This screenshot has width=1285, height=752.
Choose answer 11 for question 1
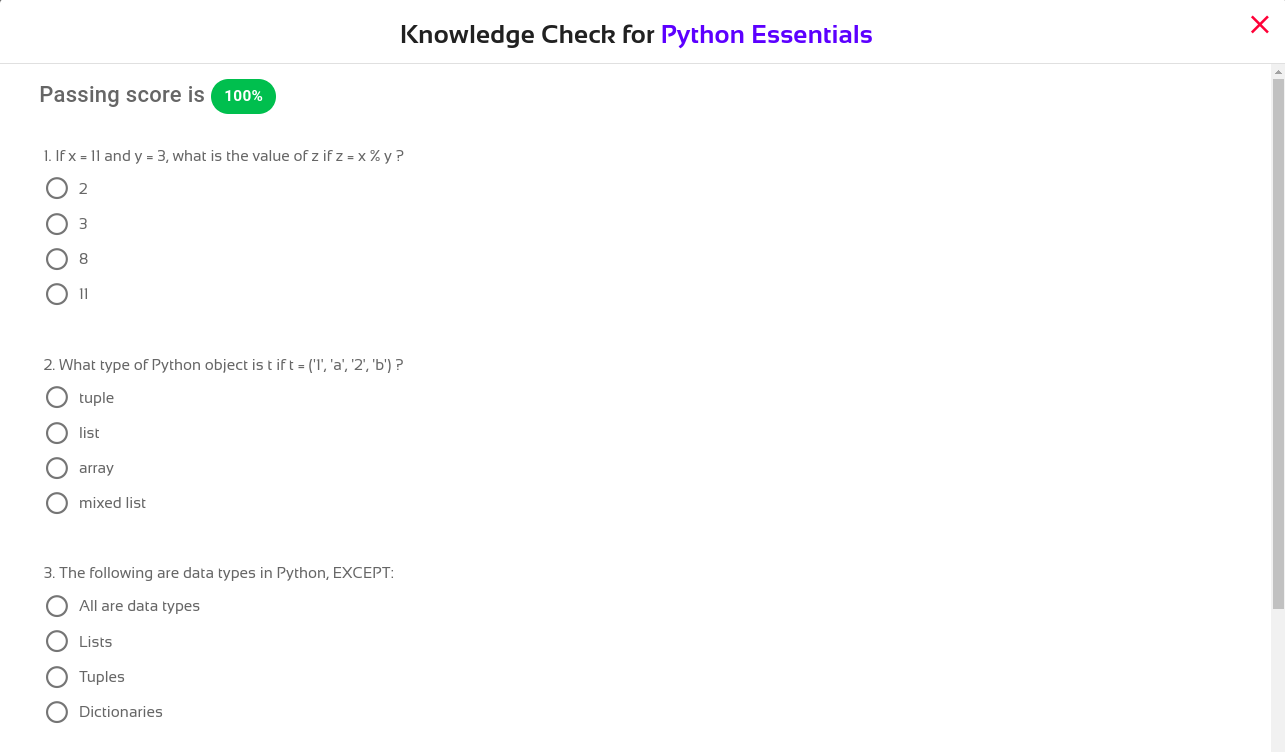tap(57, 294)
